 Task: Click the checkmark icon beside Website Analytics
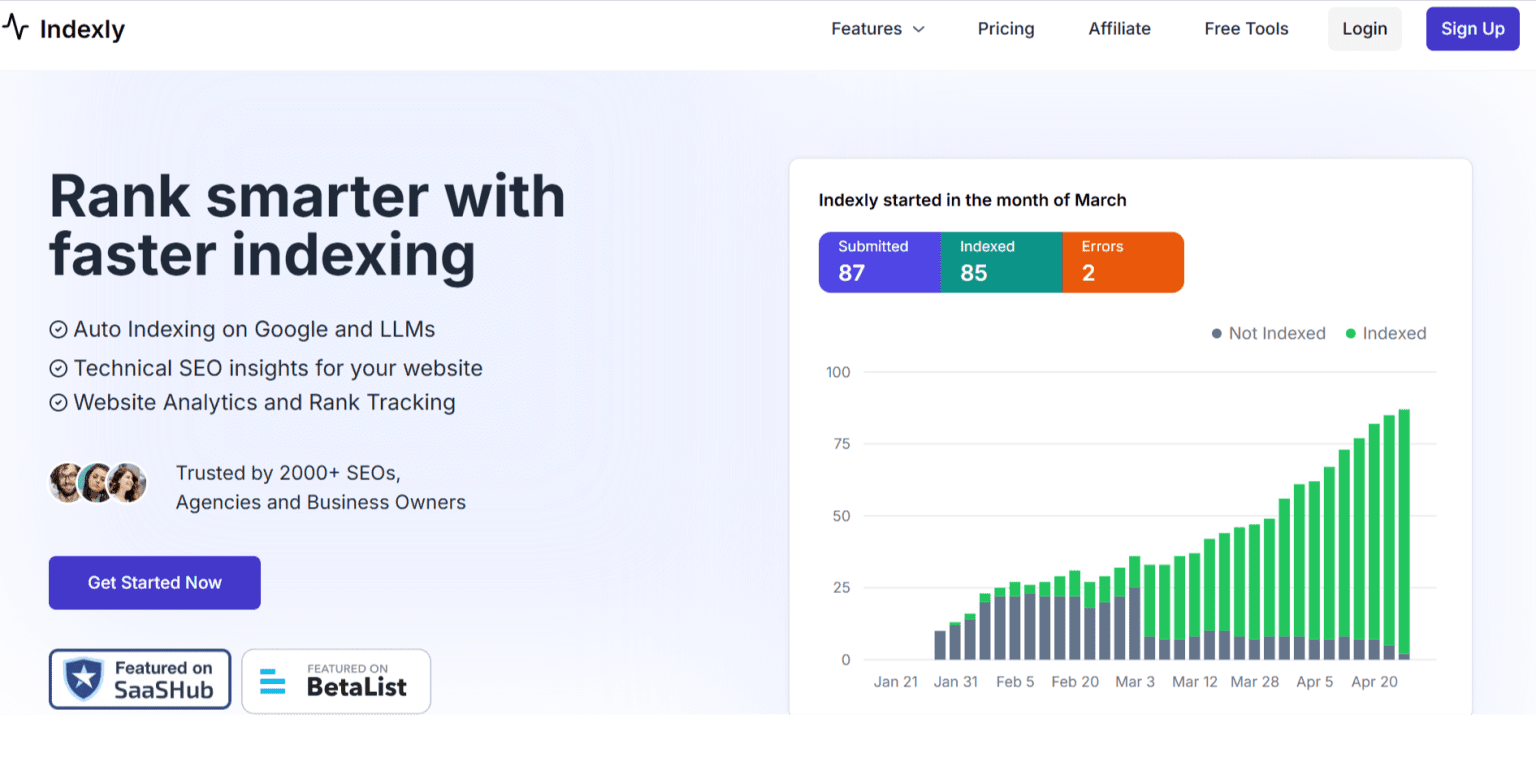point(58,403)
